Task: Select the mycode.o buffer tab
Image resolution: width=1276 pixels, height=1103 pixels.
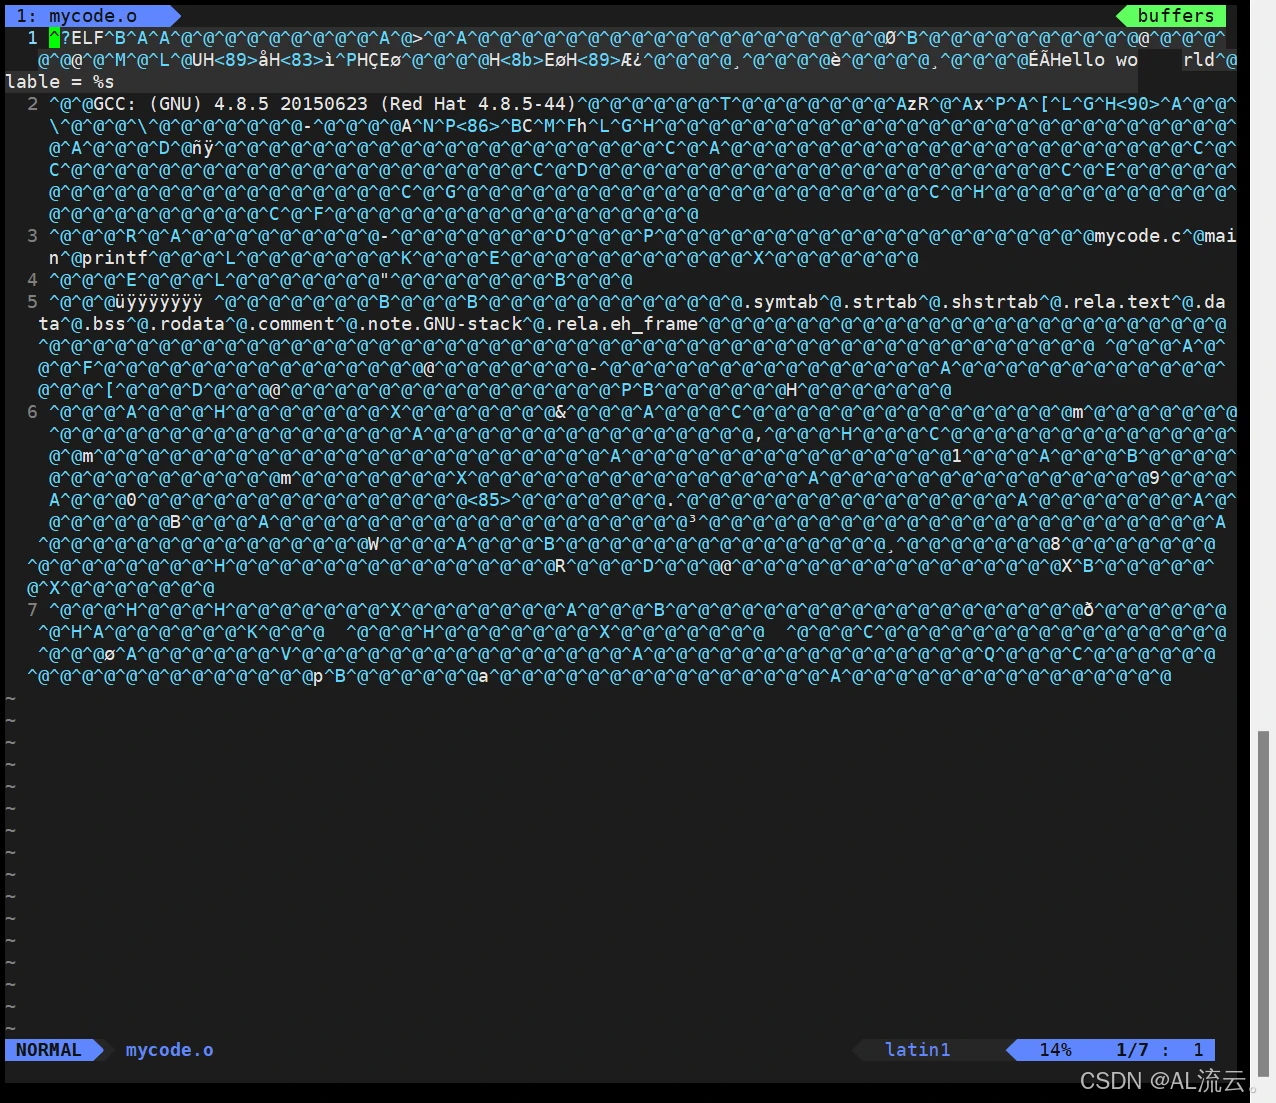Action: click(90, 15)
